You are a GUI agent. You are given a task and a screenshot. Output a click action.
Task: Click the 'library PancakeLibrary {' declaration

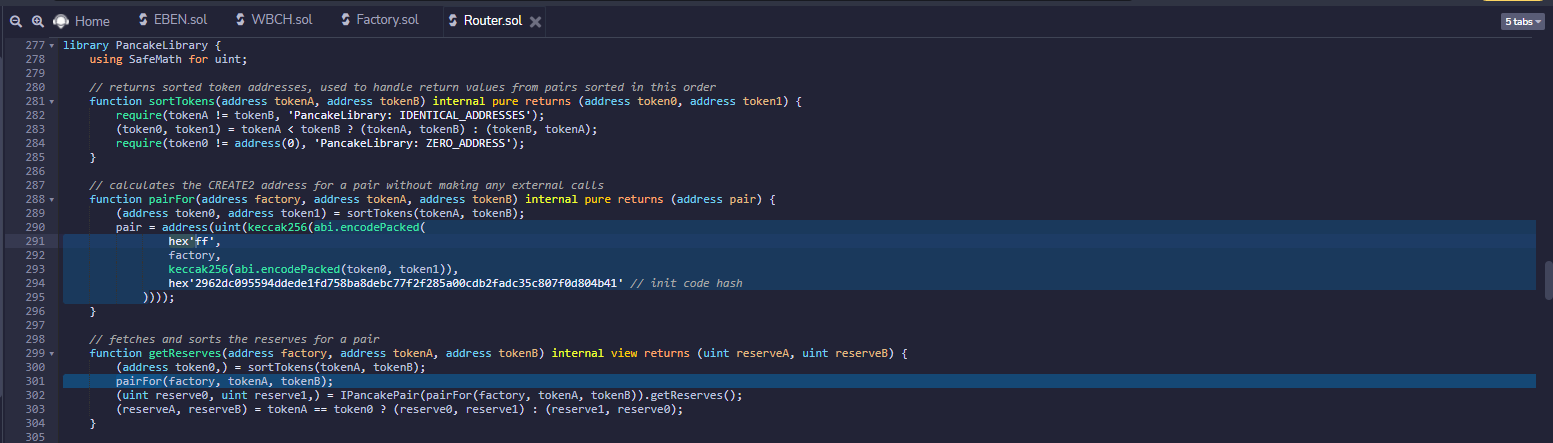(x=141, y=45)
